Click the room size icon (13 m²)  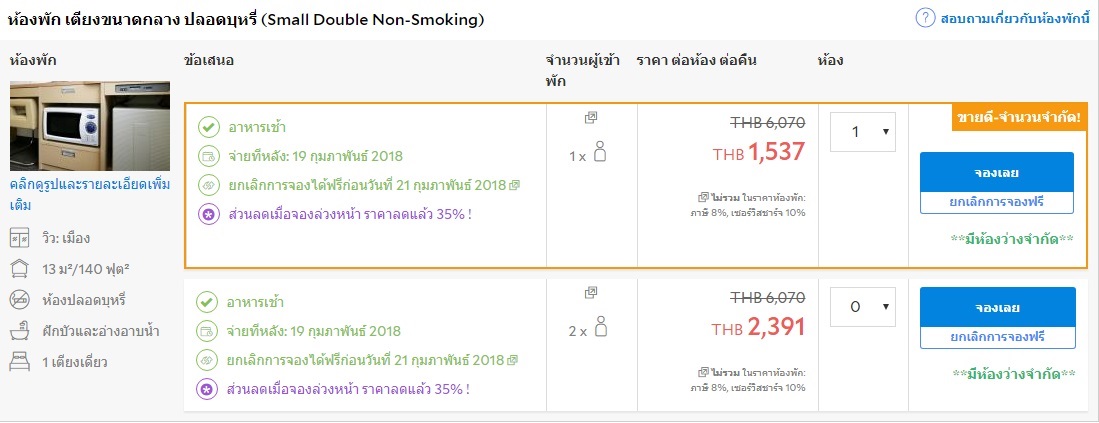click(x=20, y=269)
